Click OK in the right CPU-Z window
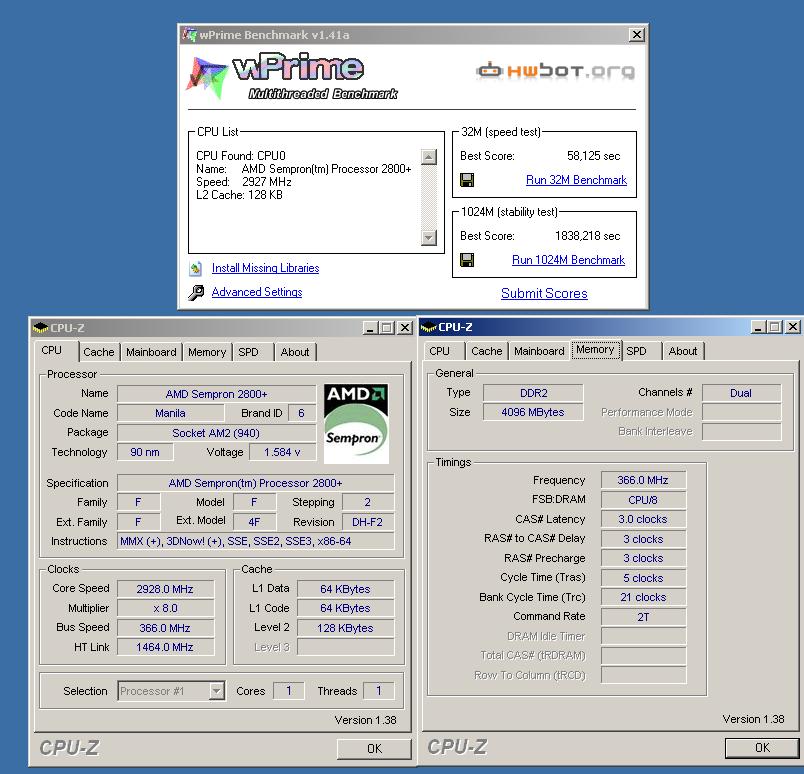Image resolution: width=804 pixels, height=774 pixels. point(762,748)
